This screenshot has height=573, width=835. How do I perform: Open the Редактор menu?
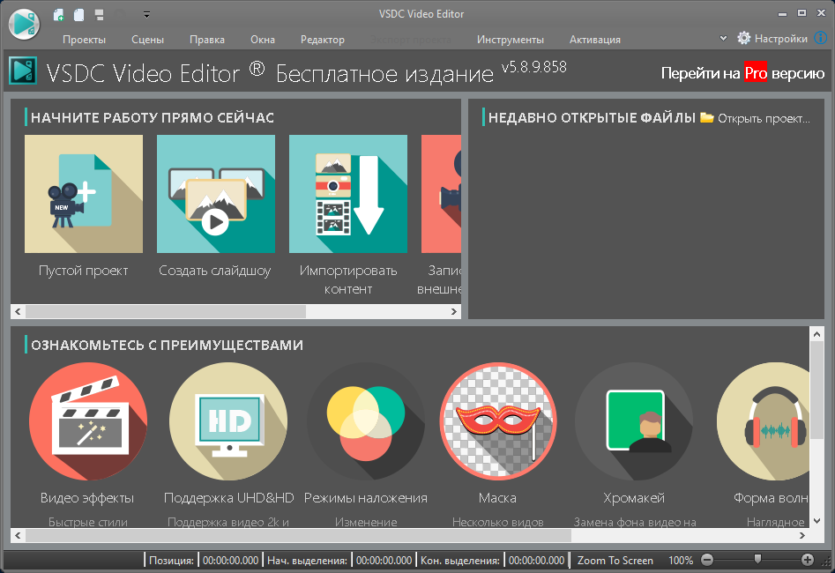point(322,39)
